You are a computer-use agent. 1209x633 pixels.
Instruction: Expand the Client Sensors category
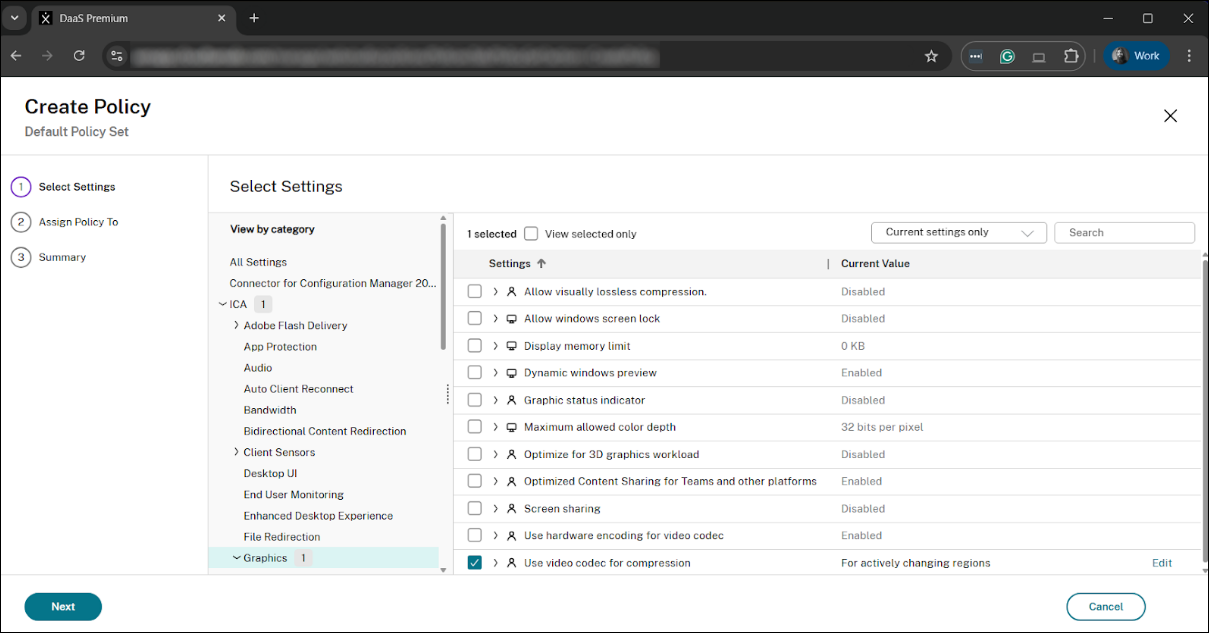pyautogui.click(x=236, y=451)
